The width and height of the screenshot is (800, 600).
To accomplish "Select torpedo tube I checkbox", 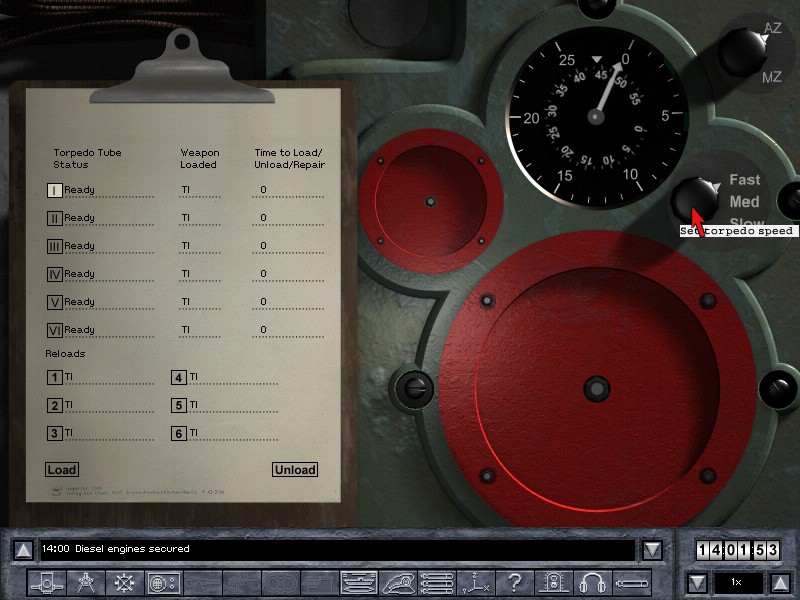I will click(x=55, y=190).
